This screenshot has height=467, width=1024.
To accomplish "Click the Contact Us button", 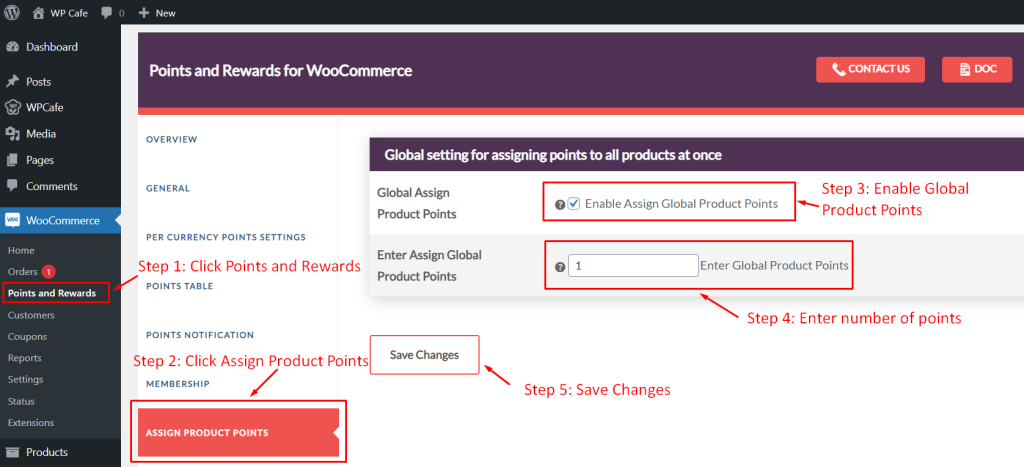I will pyautogui.click(x=870, y=69).
